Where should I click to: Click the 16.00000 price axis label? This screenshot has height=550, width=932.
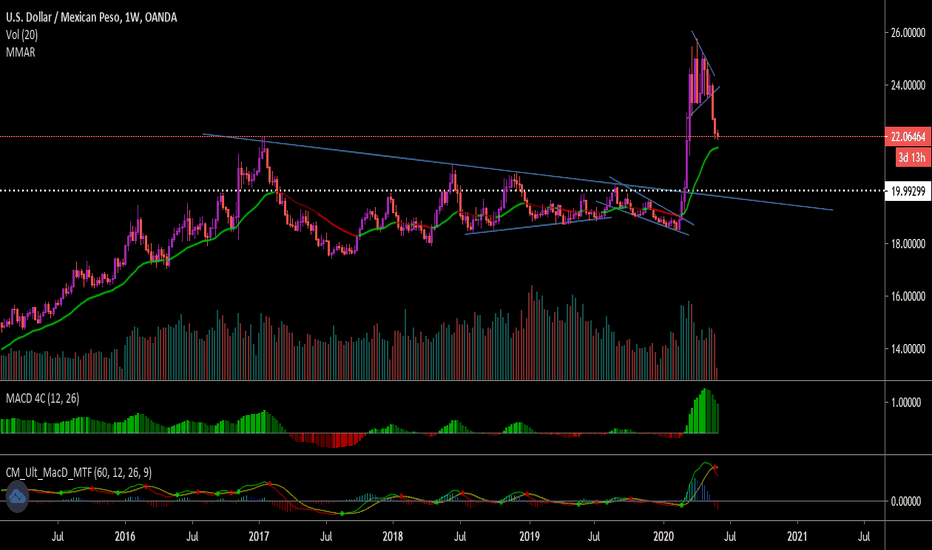click(908, 296)
